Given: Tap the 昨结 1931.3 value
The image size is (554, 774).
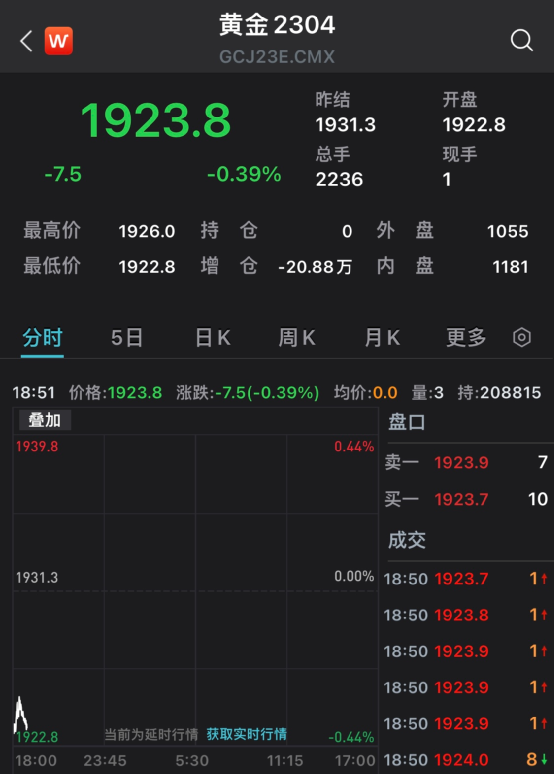Looking at the screenshot, I should click(346, 125).
